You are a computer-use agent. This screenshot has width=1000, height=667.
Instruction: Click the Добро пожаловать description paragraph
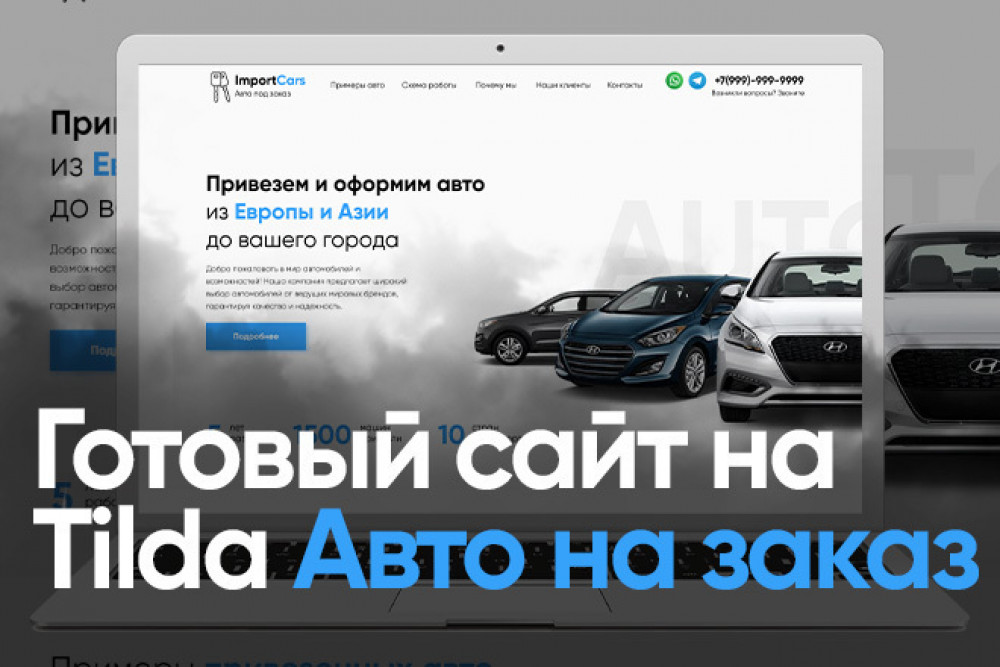(x=306, y=288)
